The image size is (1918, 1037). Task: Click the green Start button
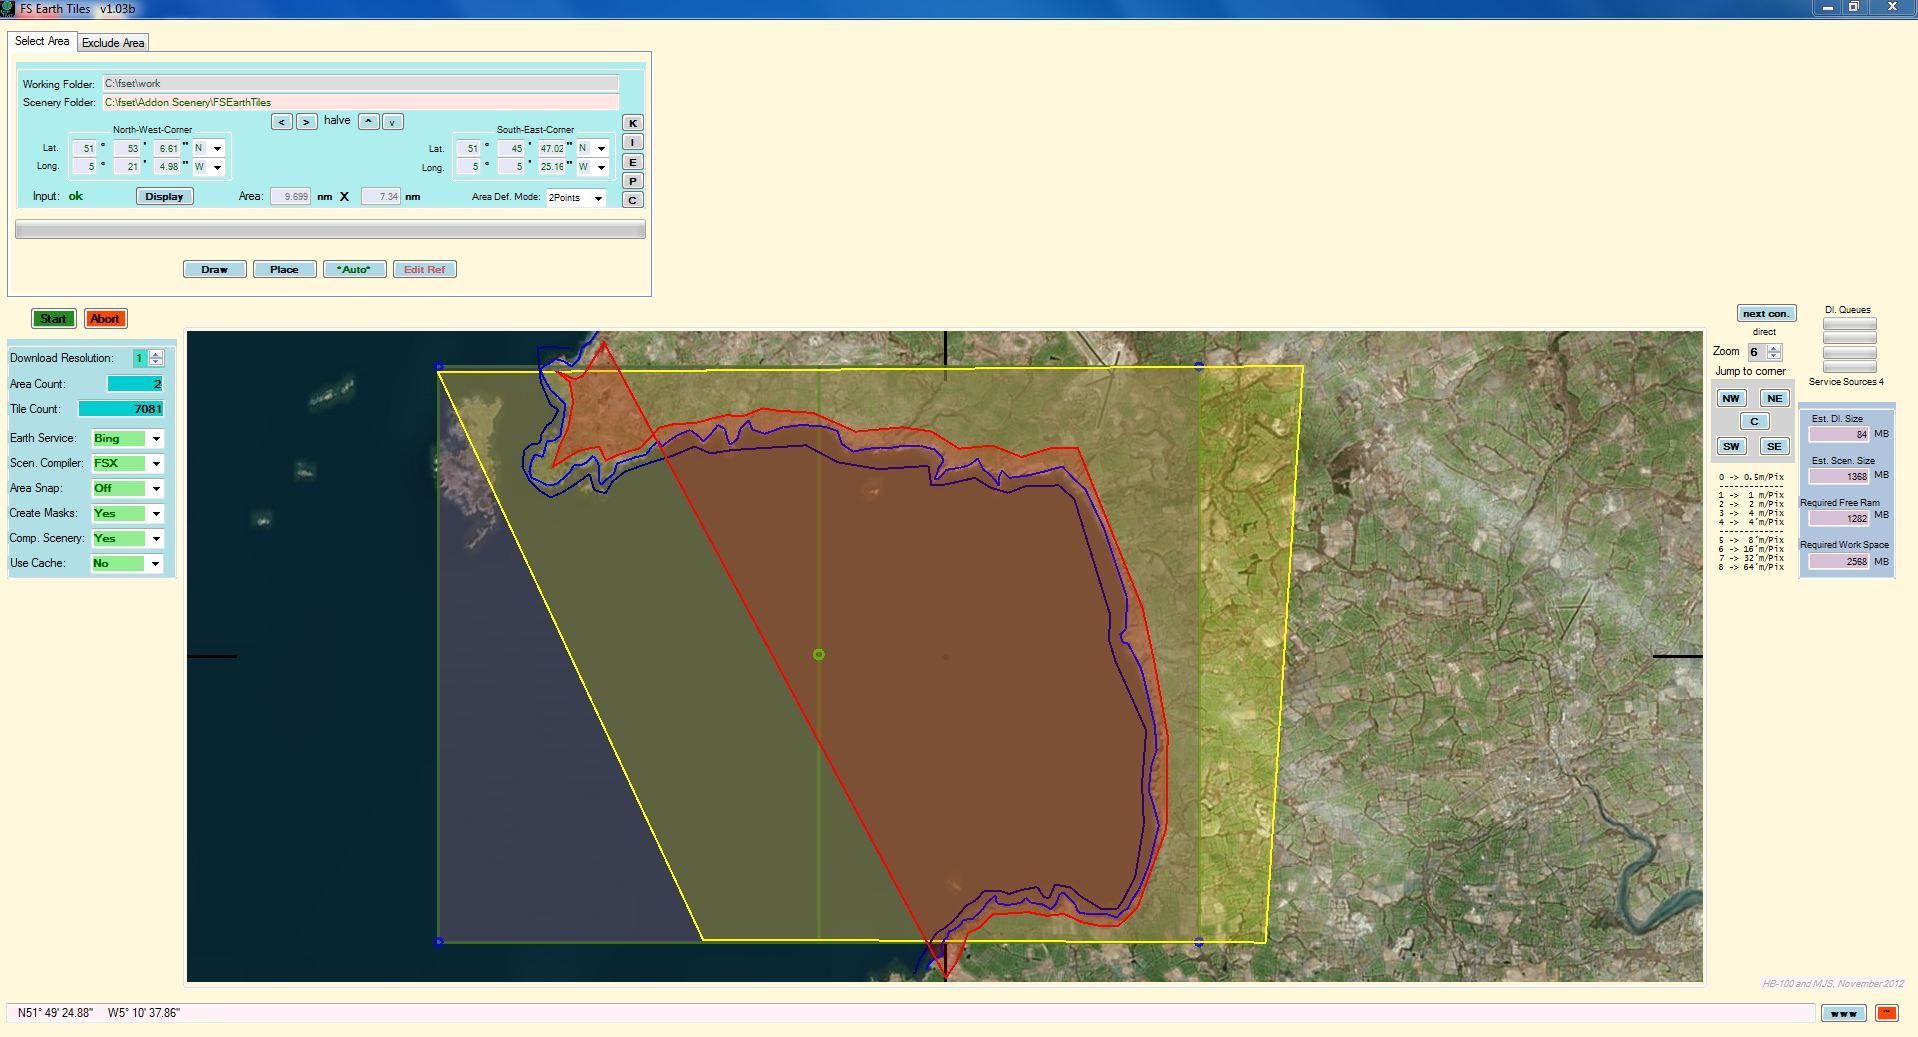53,319
